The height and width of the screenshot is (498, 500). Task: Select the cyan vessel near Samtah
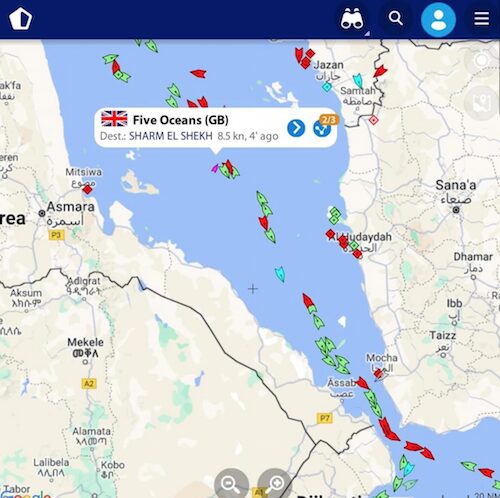(358, 81)
